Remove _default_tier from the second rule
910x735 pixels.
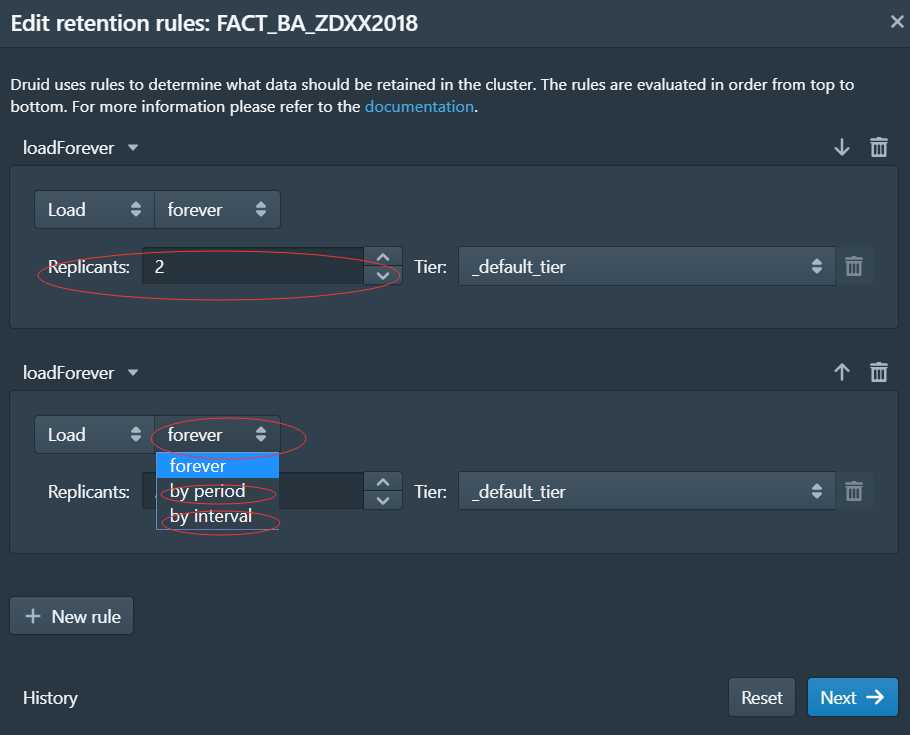[854, 491]
